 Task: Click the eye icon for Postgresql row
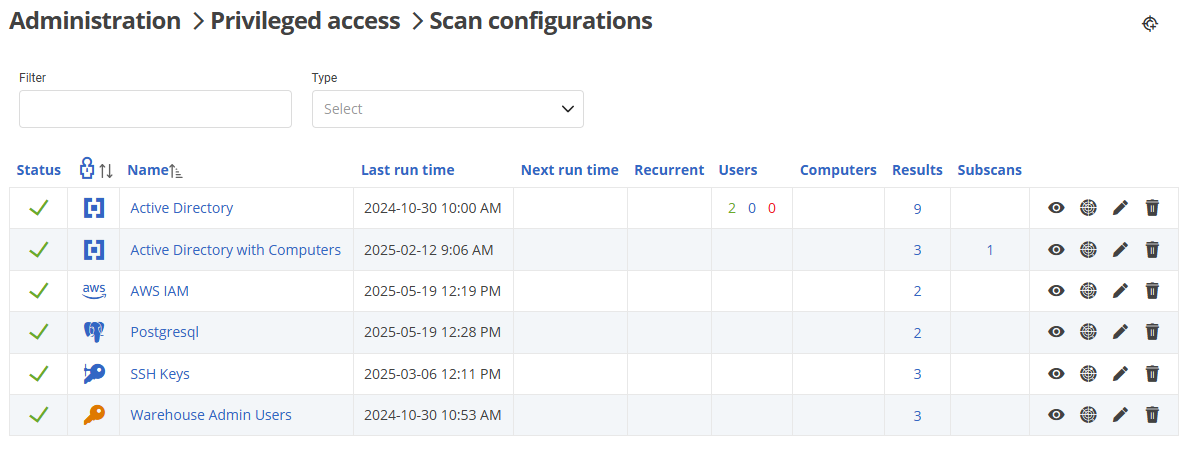click(x=1056, y=332)
